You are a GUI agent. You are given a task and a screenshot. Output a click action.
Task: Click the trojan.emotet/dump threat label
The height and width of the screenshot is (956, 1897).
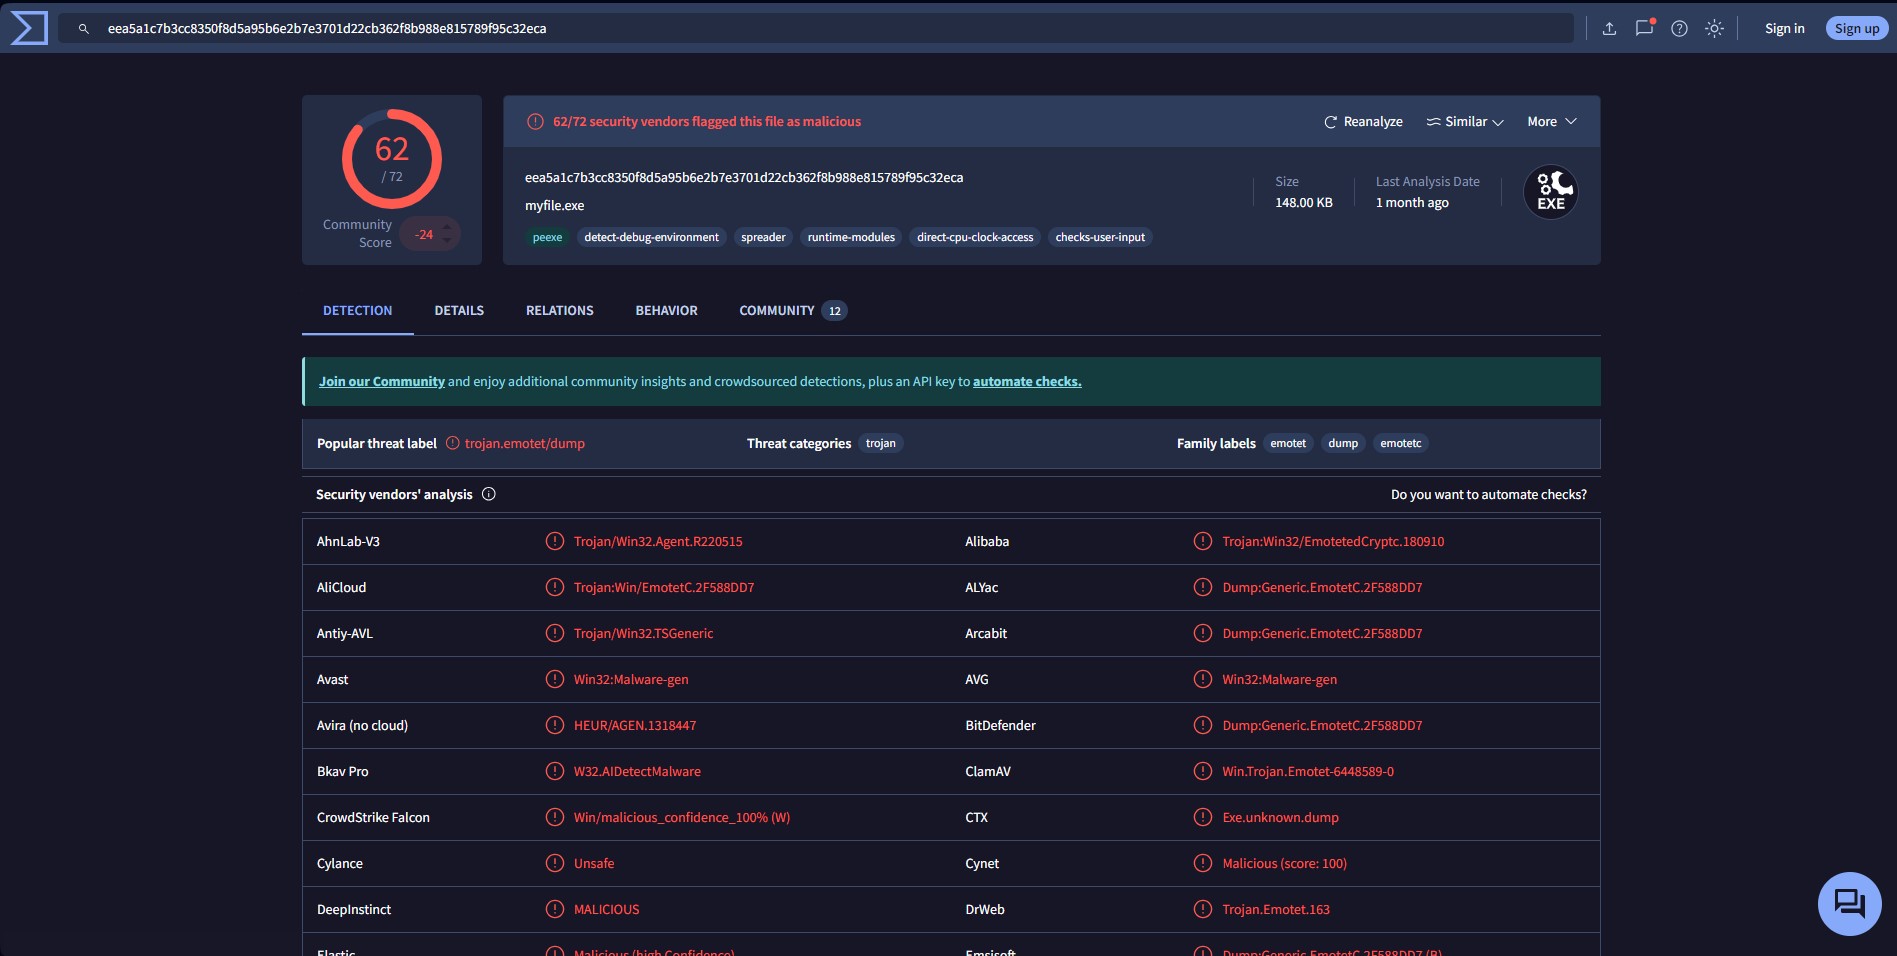point(525,444)
